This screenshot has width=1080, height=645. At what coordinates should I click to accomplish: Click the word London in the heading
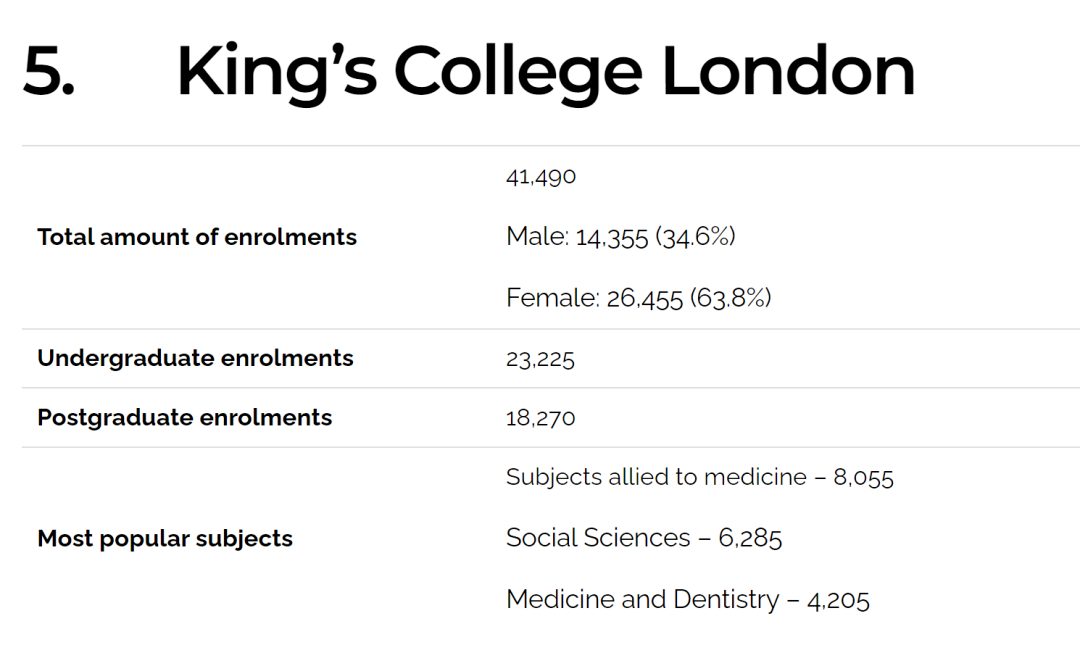(789, 70)
